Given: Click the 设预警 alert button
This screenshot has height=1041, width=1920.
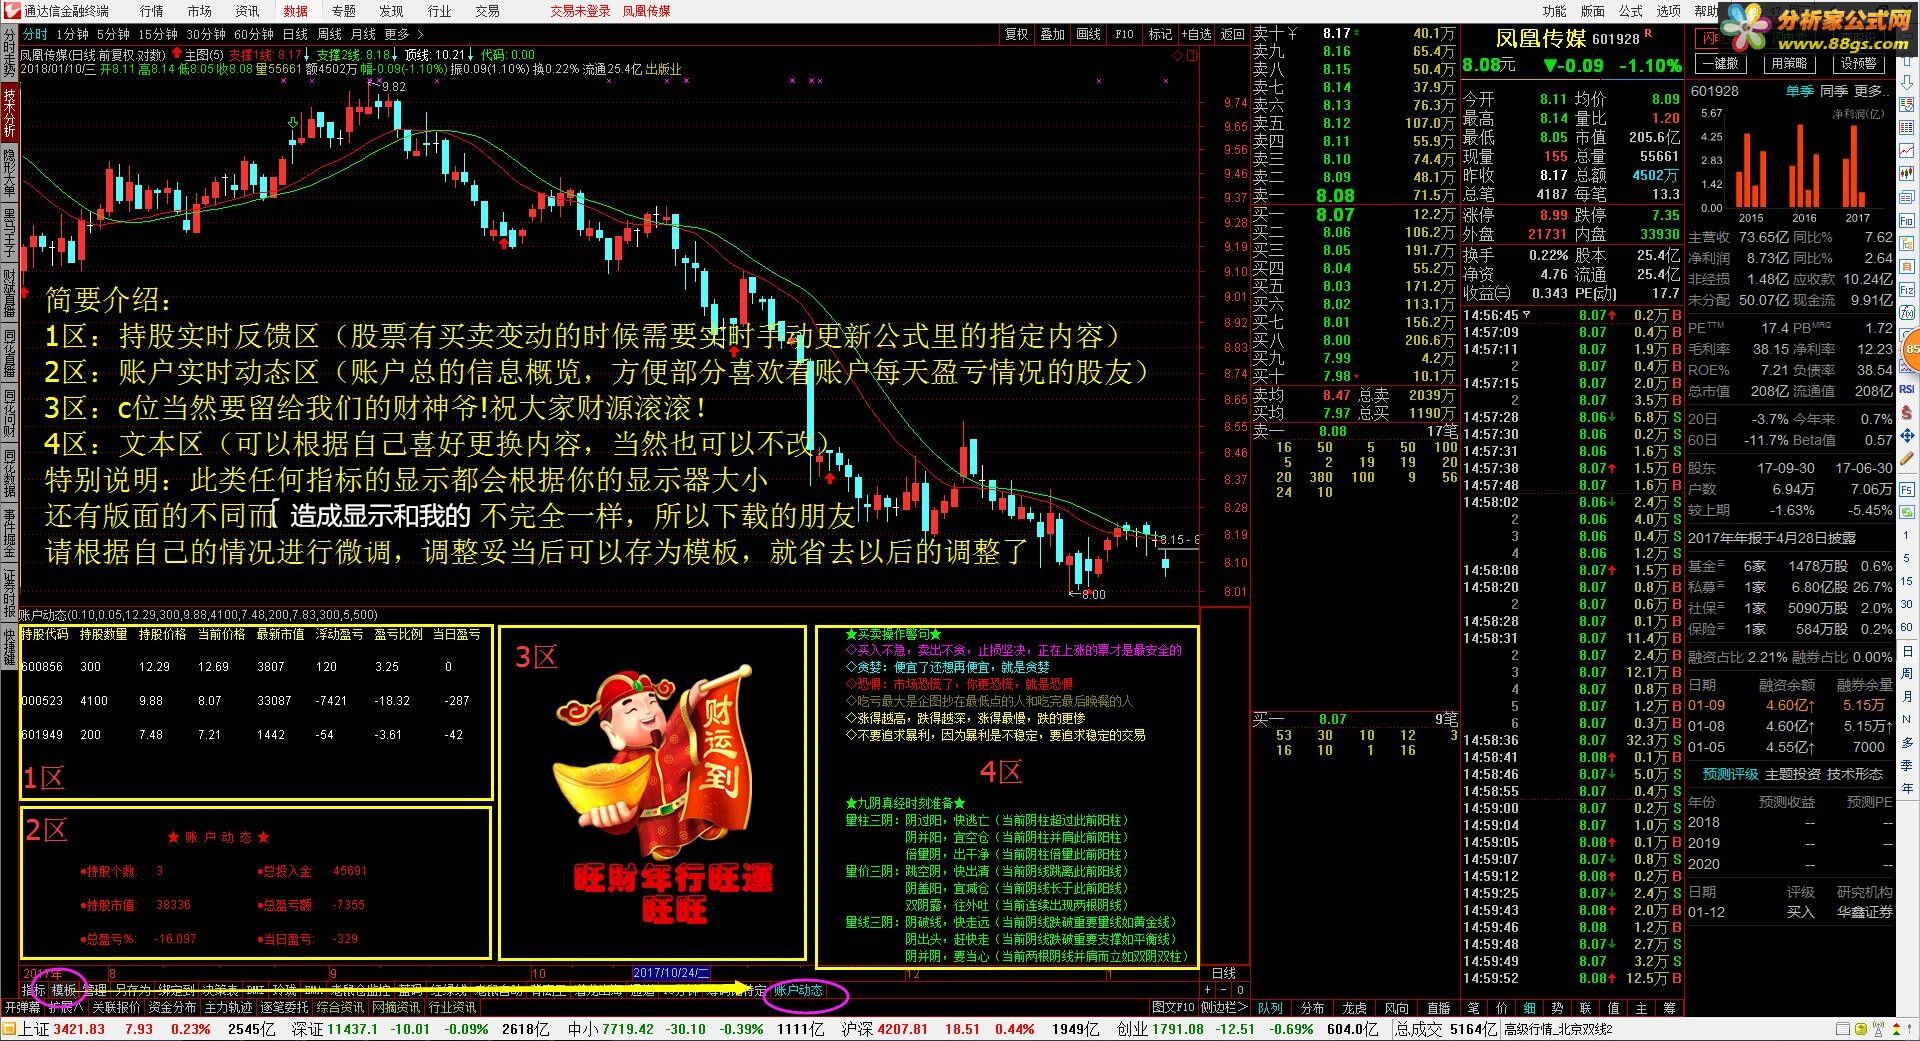Looking at the screenshot, I should 1859,63.
